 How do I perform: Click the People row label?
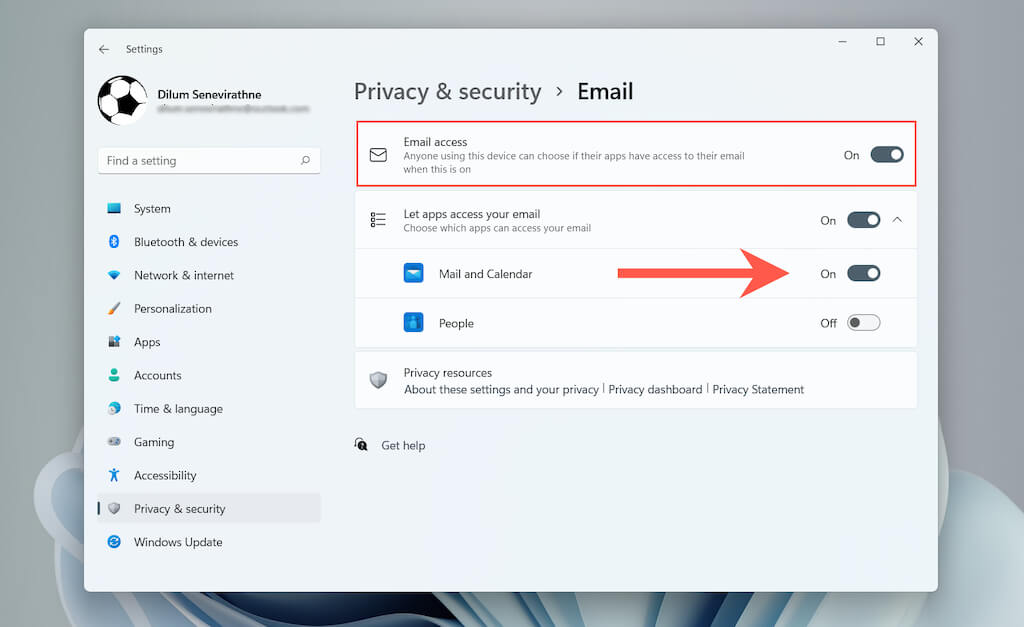click(456, 323)
